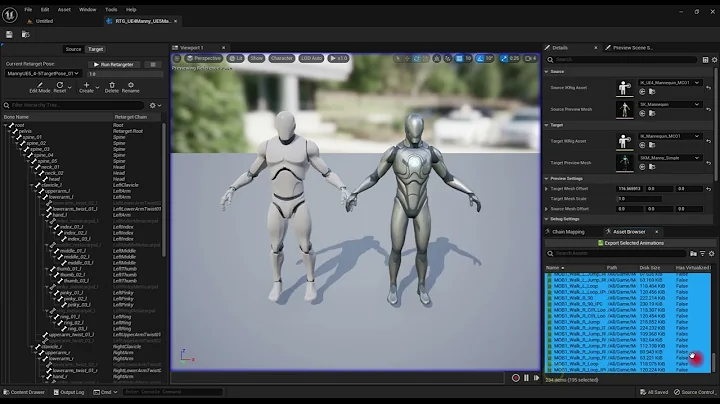The height and width of the screenshot is (404, 720).
Task: Open Asset Browser settings gear icon
Action: coord(712,253)
